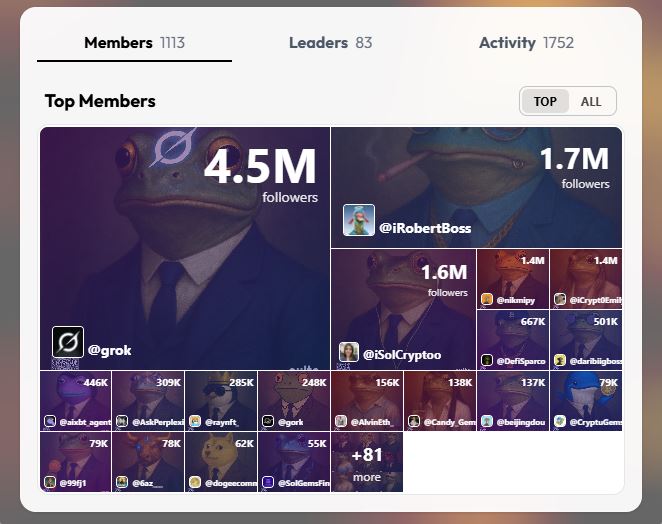This screenshot has height=524, width=662.
Task: Visit the @beijingdou username link
Action: click(521, 422)
